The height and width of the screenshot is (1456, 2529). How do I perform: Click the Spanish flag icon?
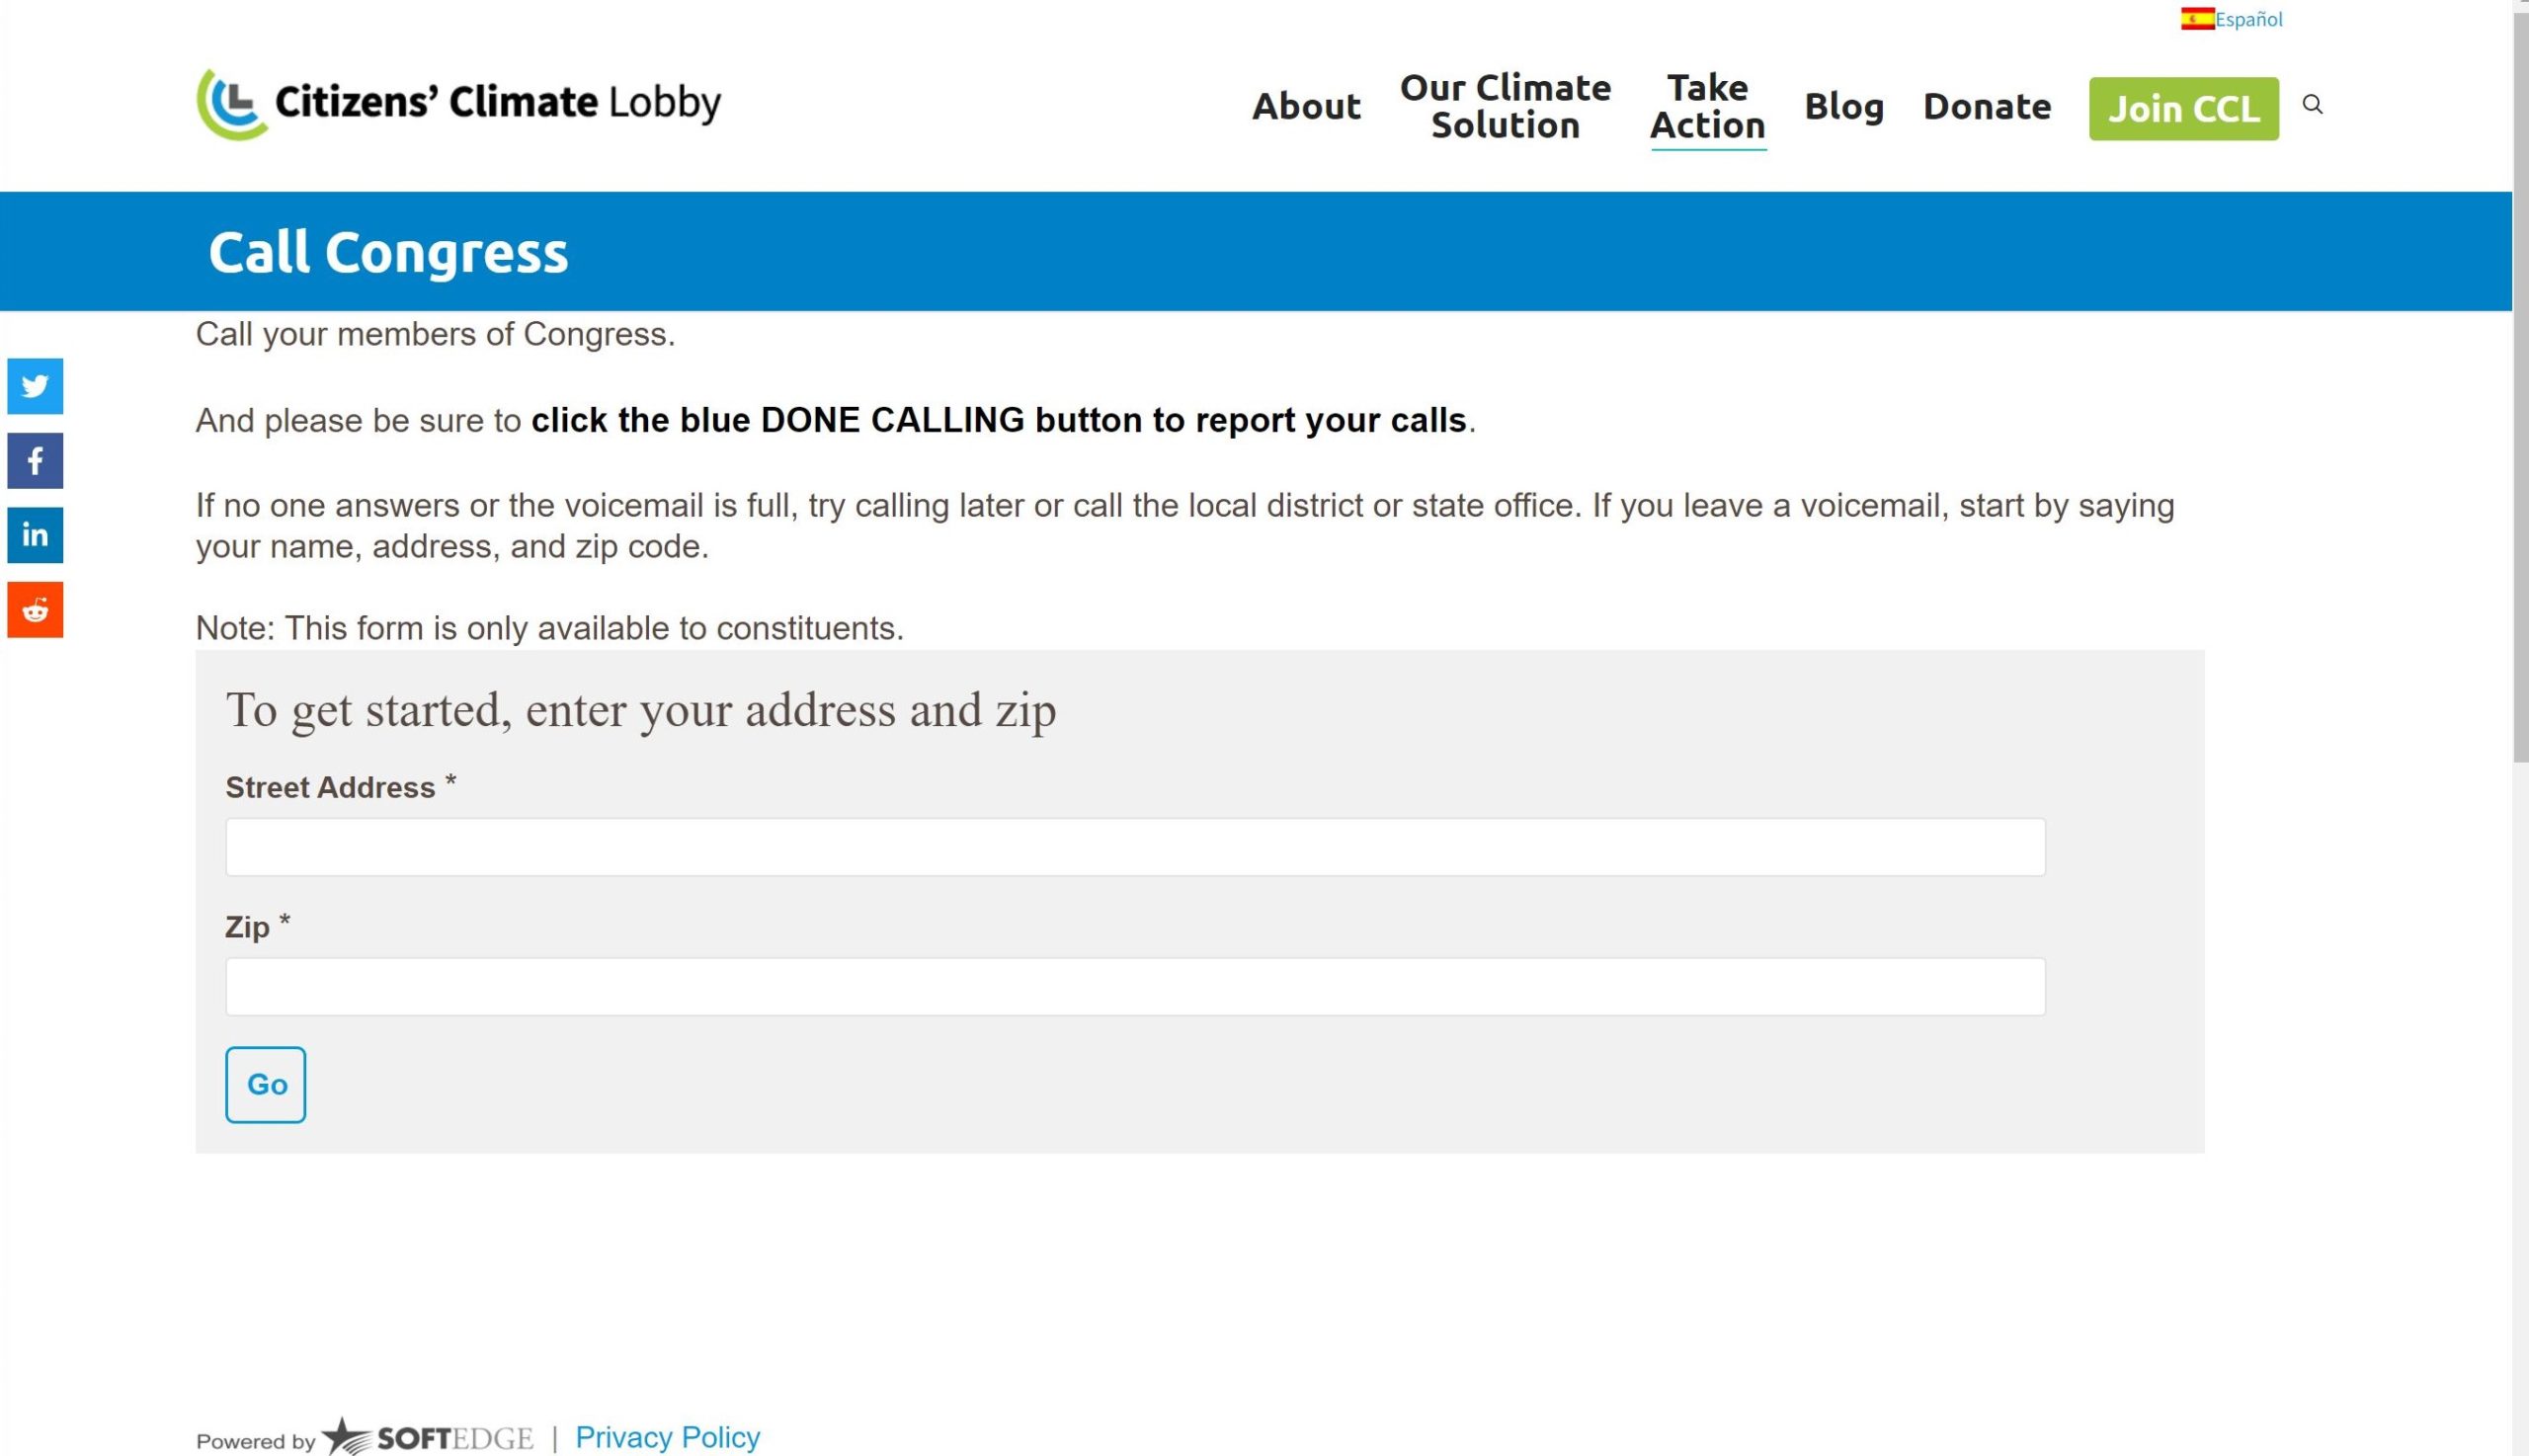2197,19
